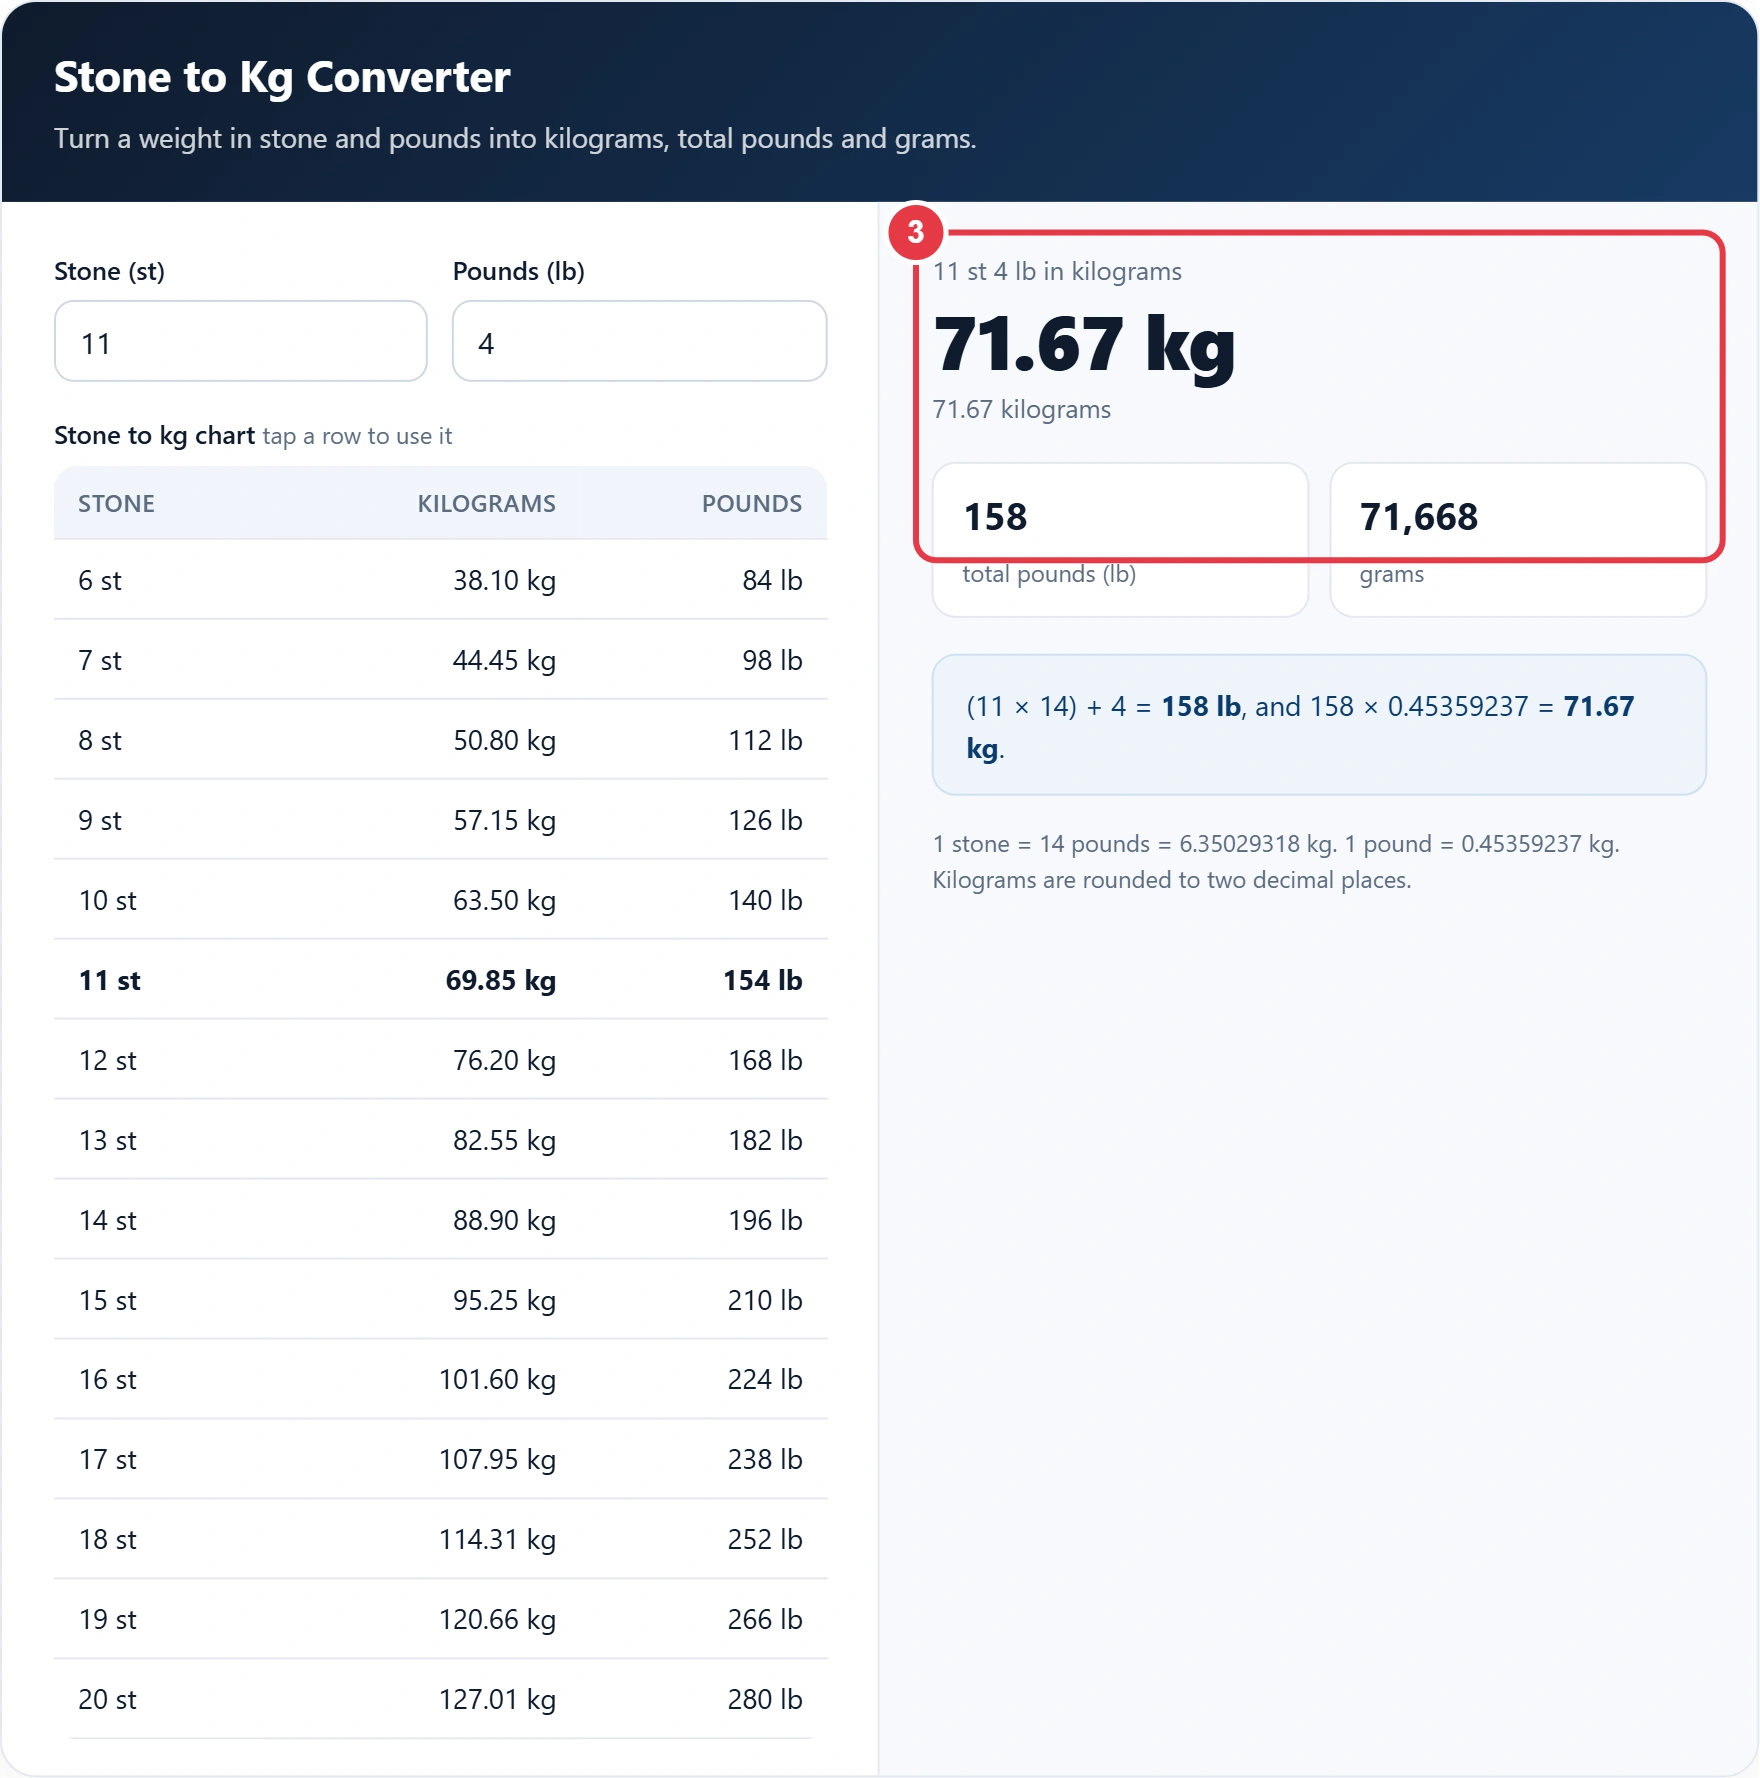
Task: Click the calculation formula box
Action: 1319,725
